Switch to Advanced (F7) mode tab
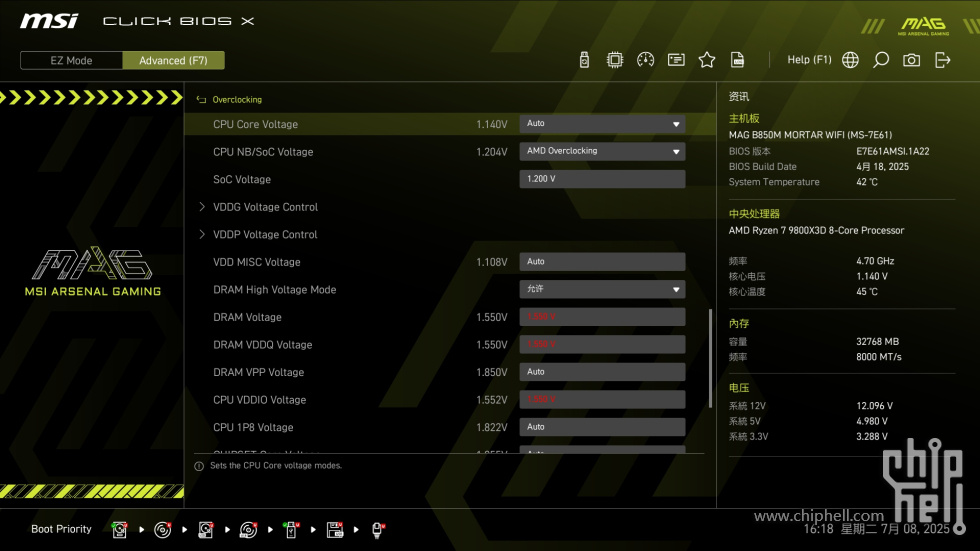Viewport: 980px width, 551px height. (173, 61)
